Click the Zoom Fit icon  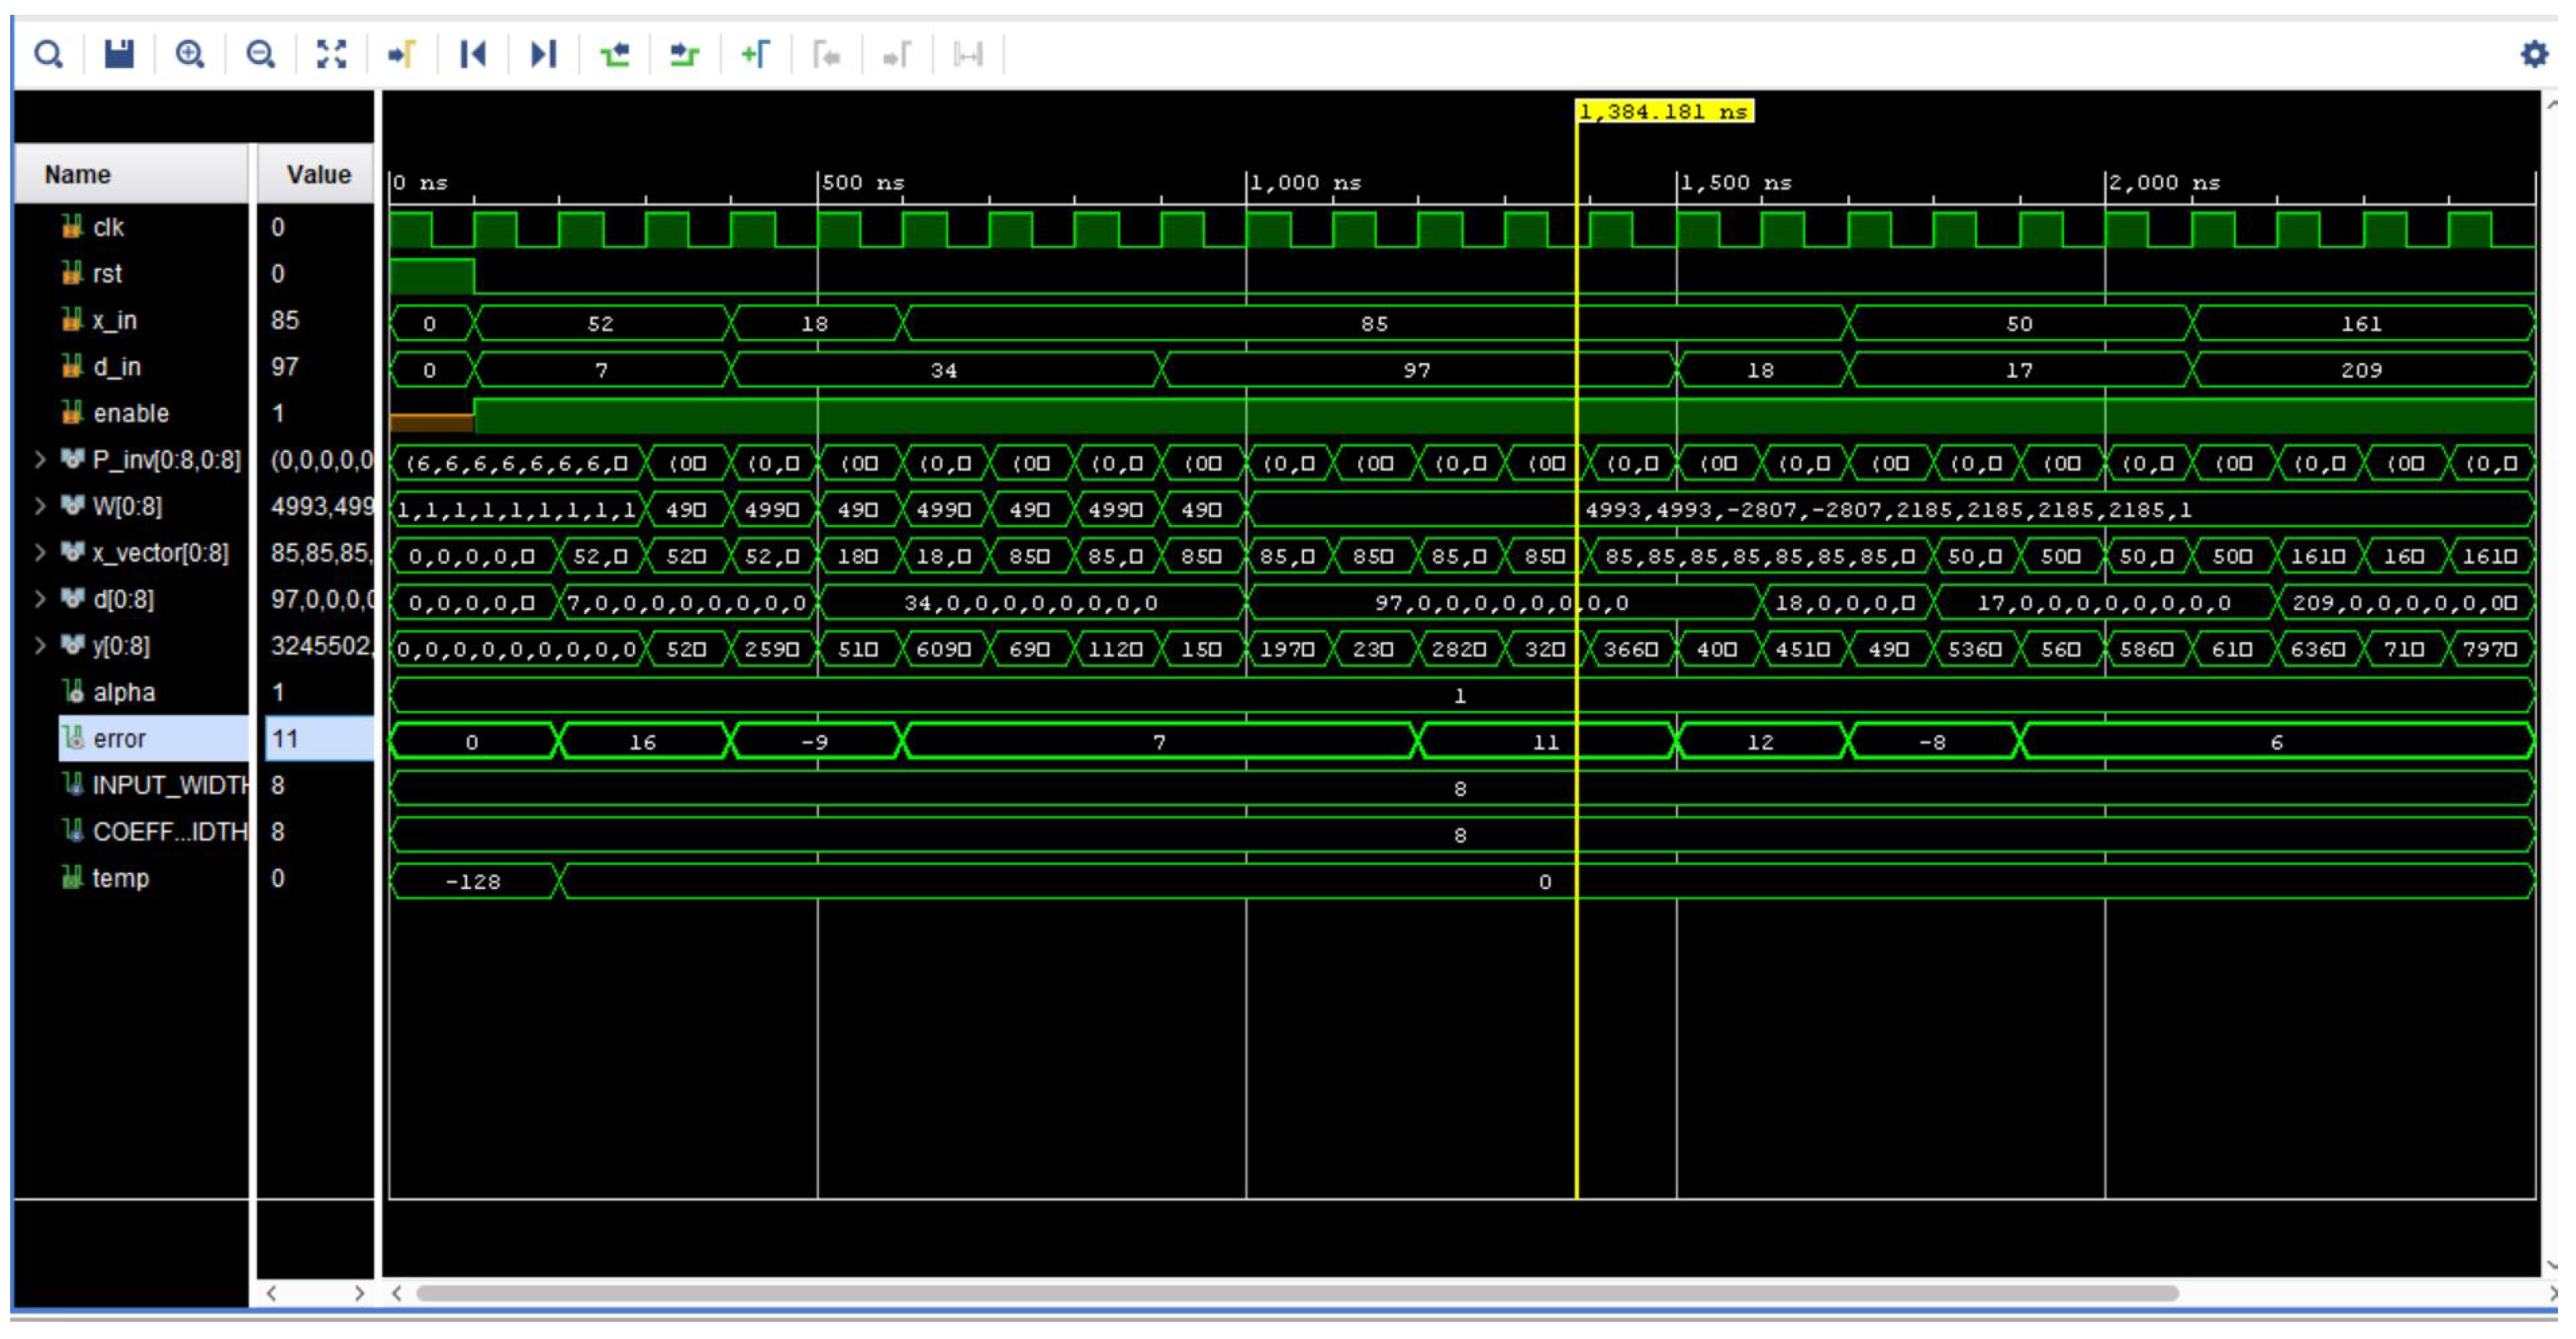coord(331,54)
